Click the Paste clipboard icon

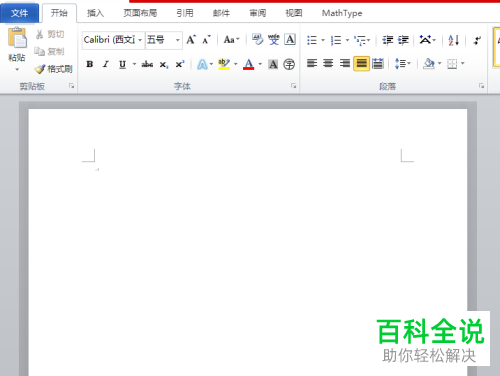pyautogui.click(x=17, y=38)
